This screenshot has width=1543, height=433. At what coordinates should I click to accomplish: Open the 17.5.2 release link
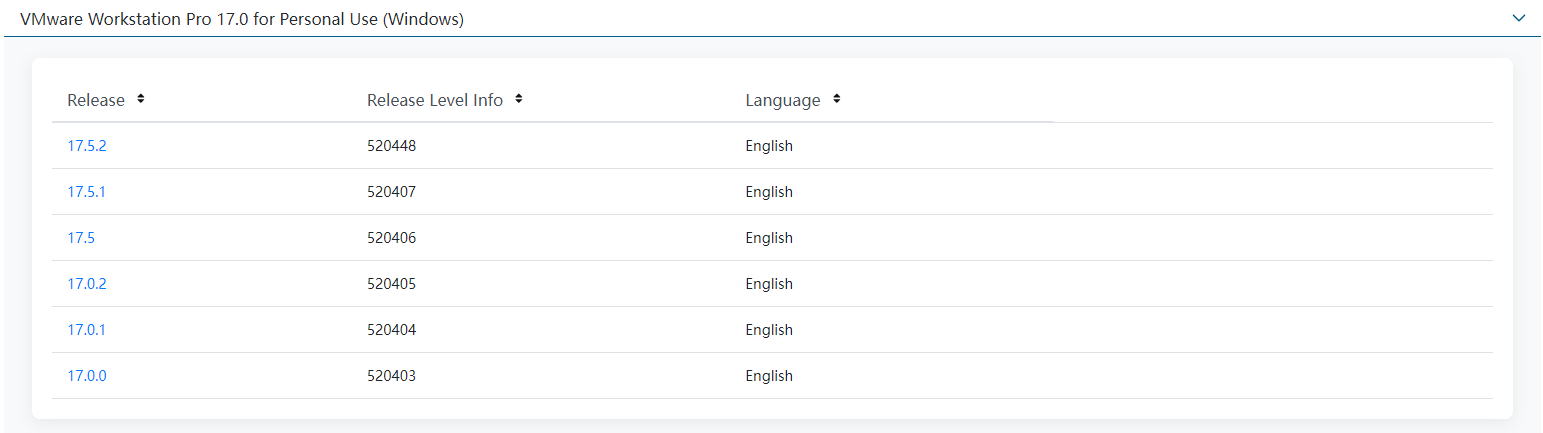pos(87,146)
